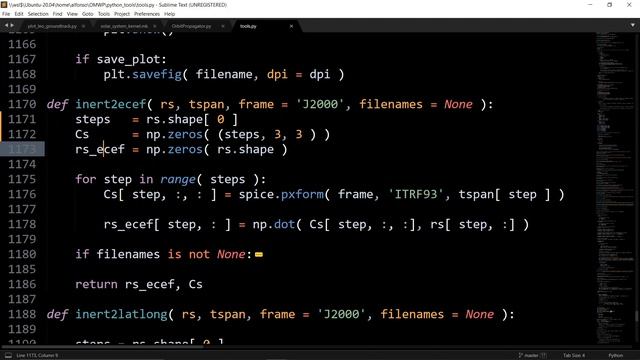The image size is (640, 360).
Task: Click the vertical scrollbar thumb at right edge
Action: pyautogui.click(x=637, y=316)
